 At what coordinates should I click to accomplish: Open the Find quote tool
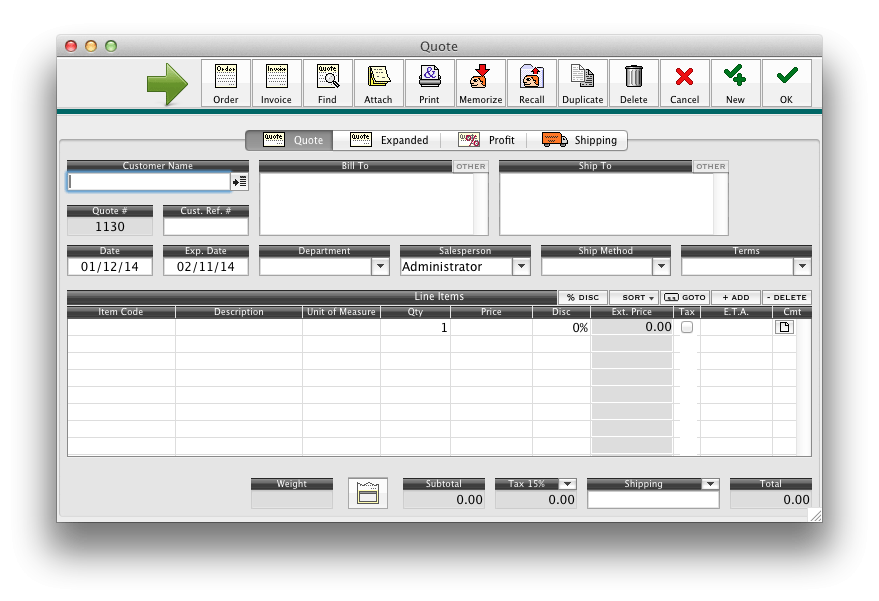point(327,83)
